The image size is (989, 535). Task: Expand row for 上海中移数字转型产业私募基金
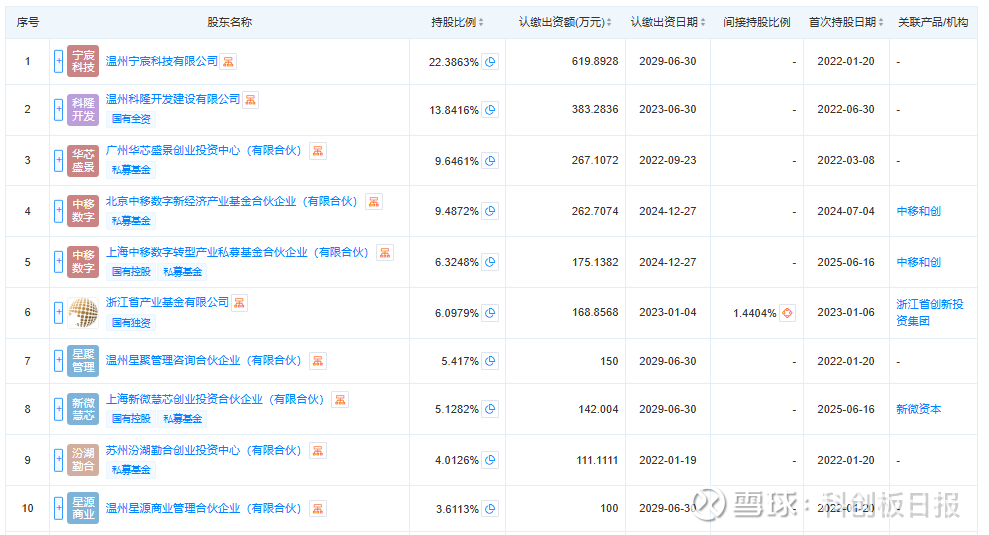pyautogui.click(x=58, y=262)
